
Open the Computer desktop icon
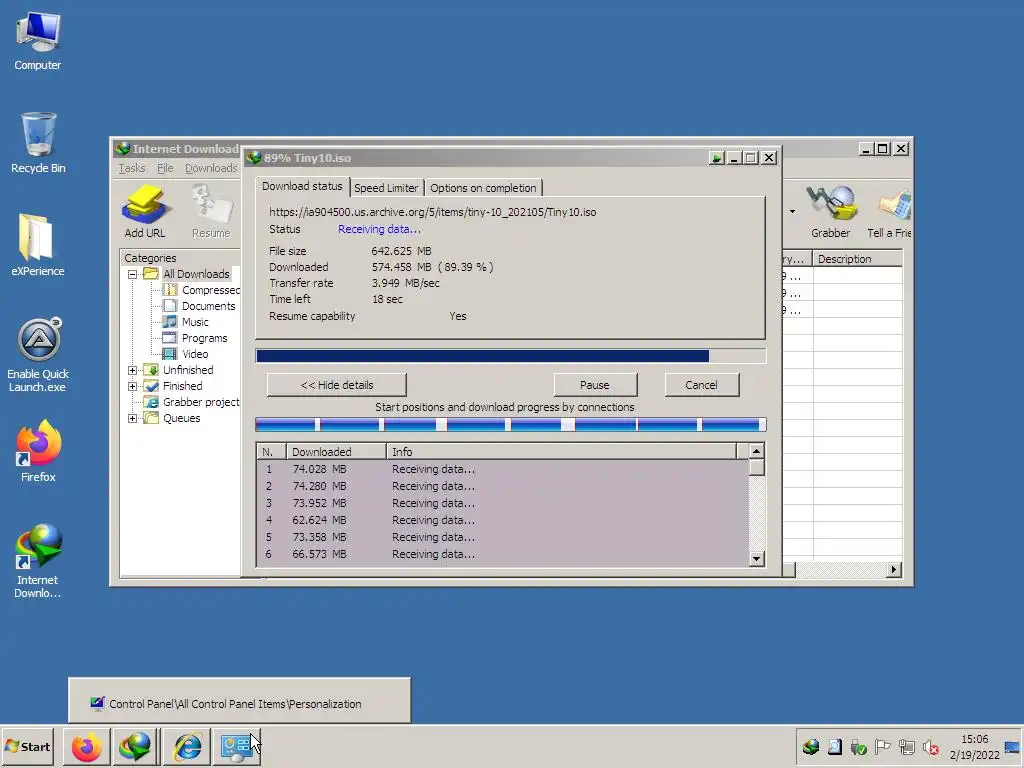tap(37, 42)
